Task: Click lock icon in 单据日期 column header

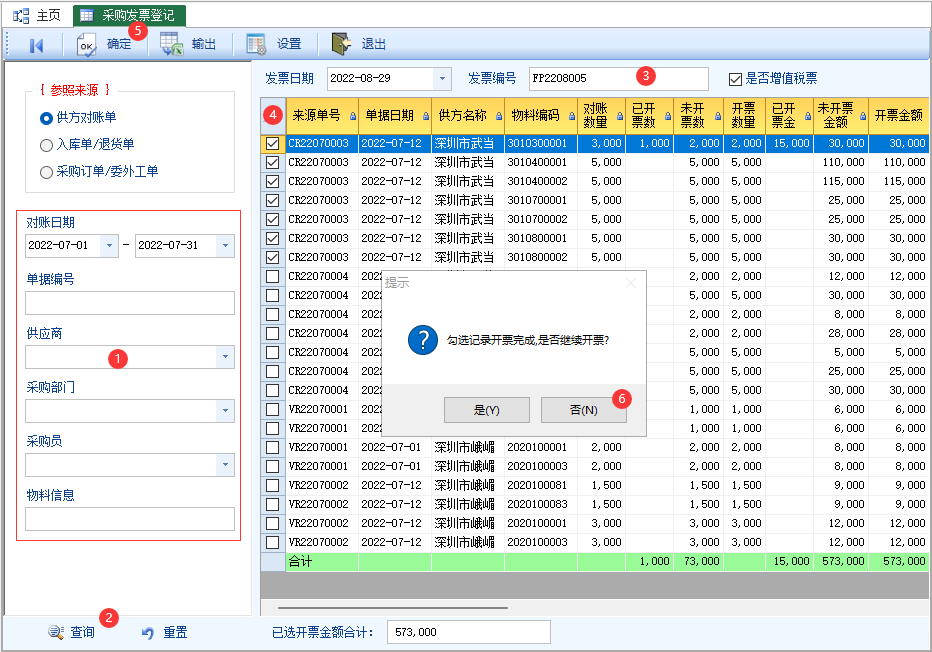Action: (x=426, y=116)
